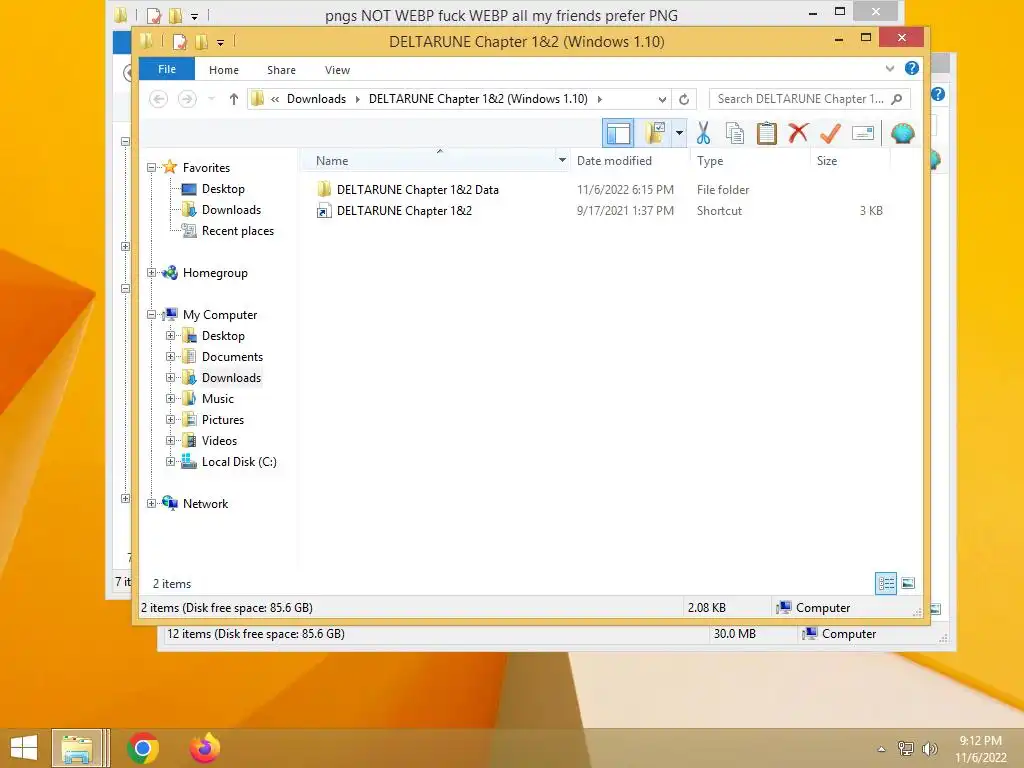1024x768 pixels.
Task: Select Recent places in Favorites
Action: click(x=238, y=231)
